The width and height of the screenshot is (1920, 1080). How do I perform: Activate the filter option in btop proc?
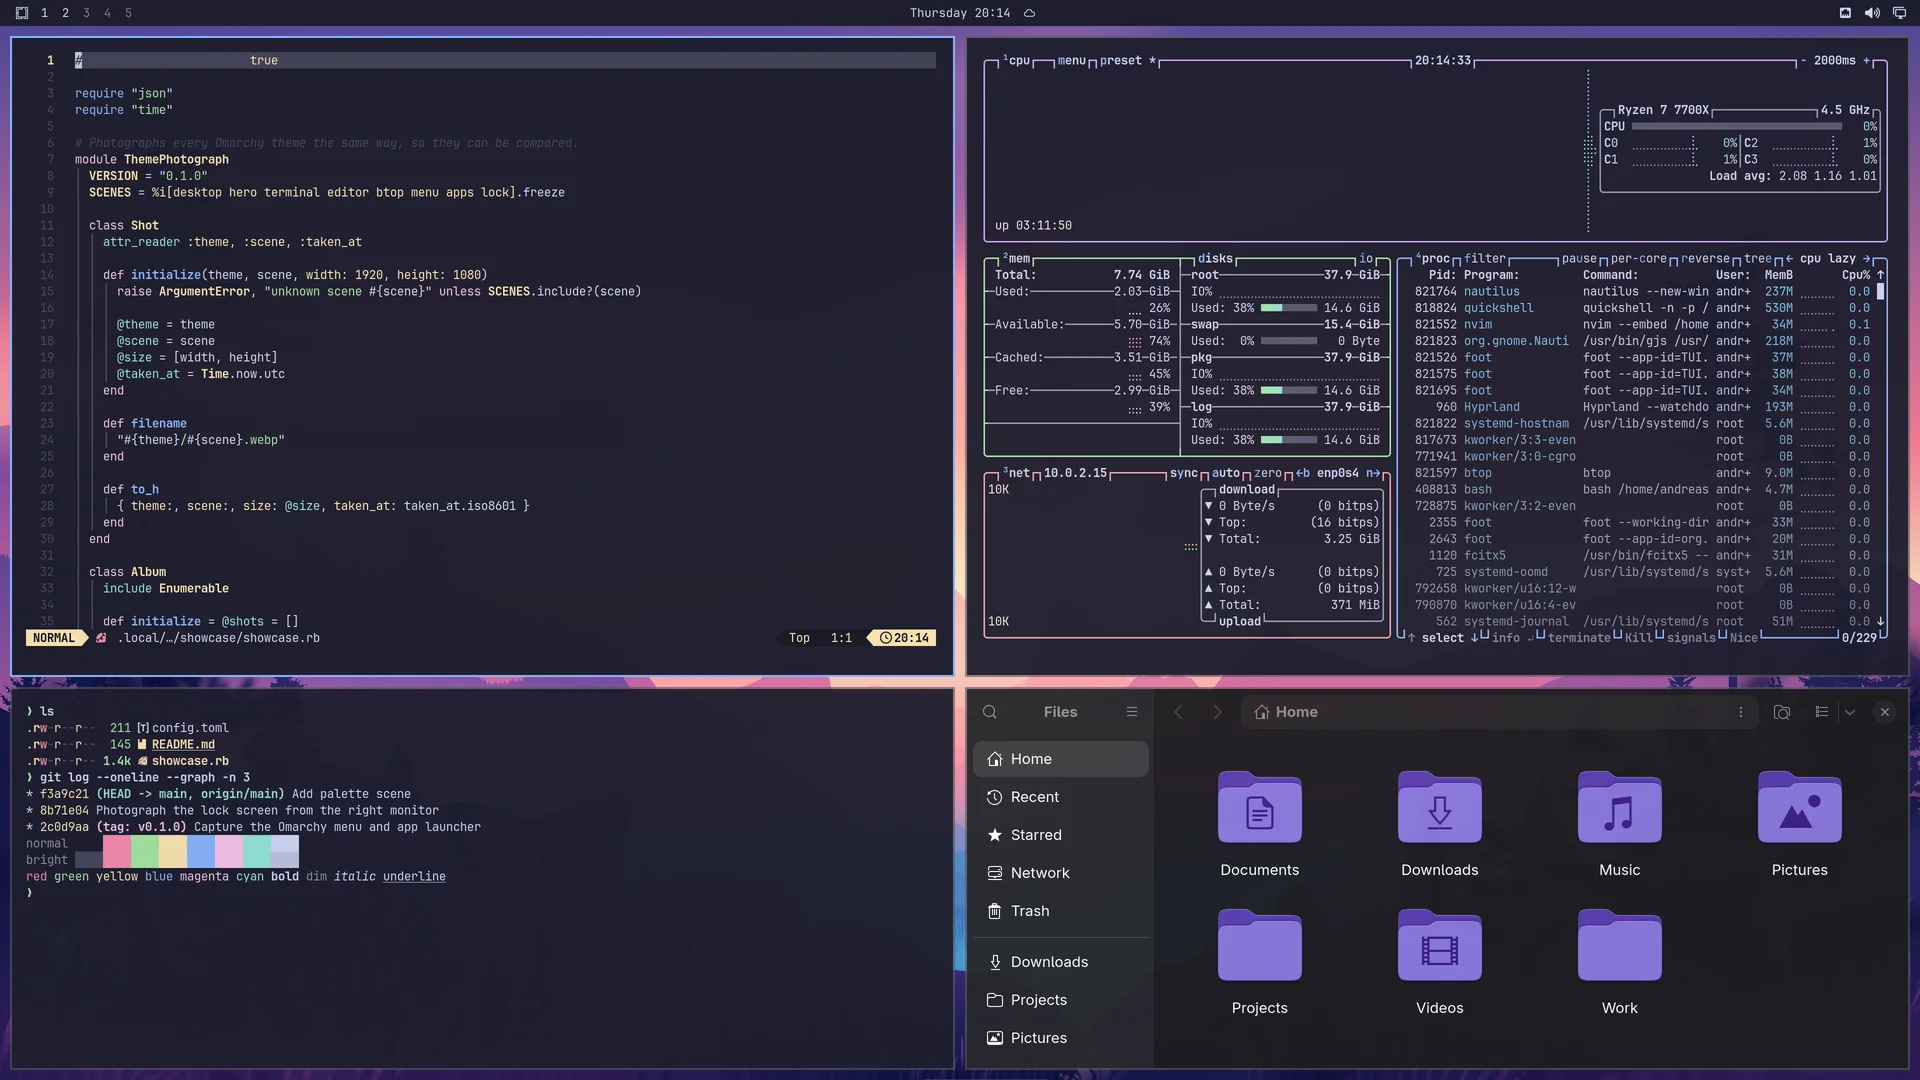click(1485, 258)
